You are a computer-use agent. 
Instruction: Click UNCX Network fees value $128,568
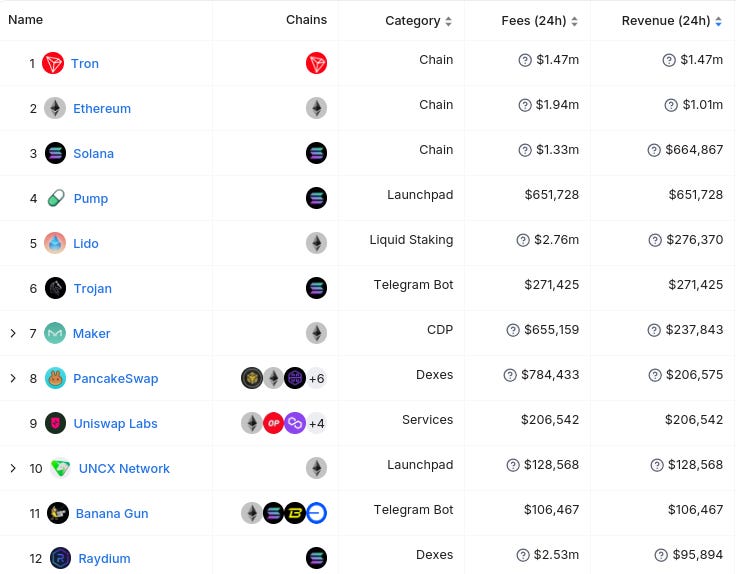(x=552, y=465)
